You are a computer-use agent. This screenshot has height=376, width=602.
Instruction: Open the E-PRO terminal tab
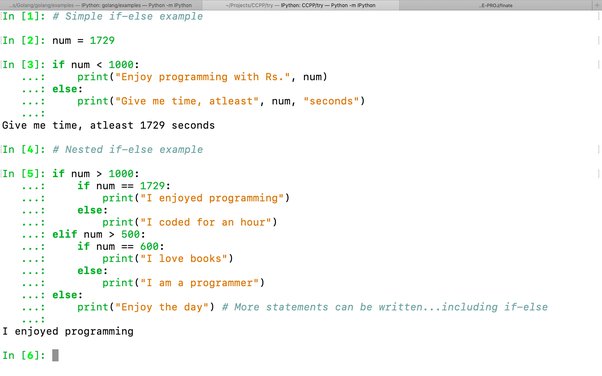coord(496,5)
